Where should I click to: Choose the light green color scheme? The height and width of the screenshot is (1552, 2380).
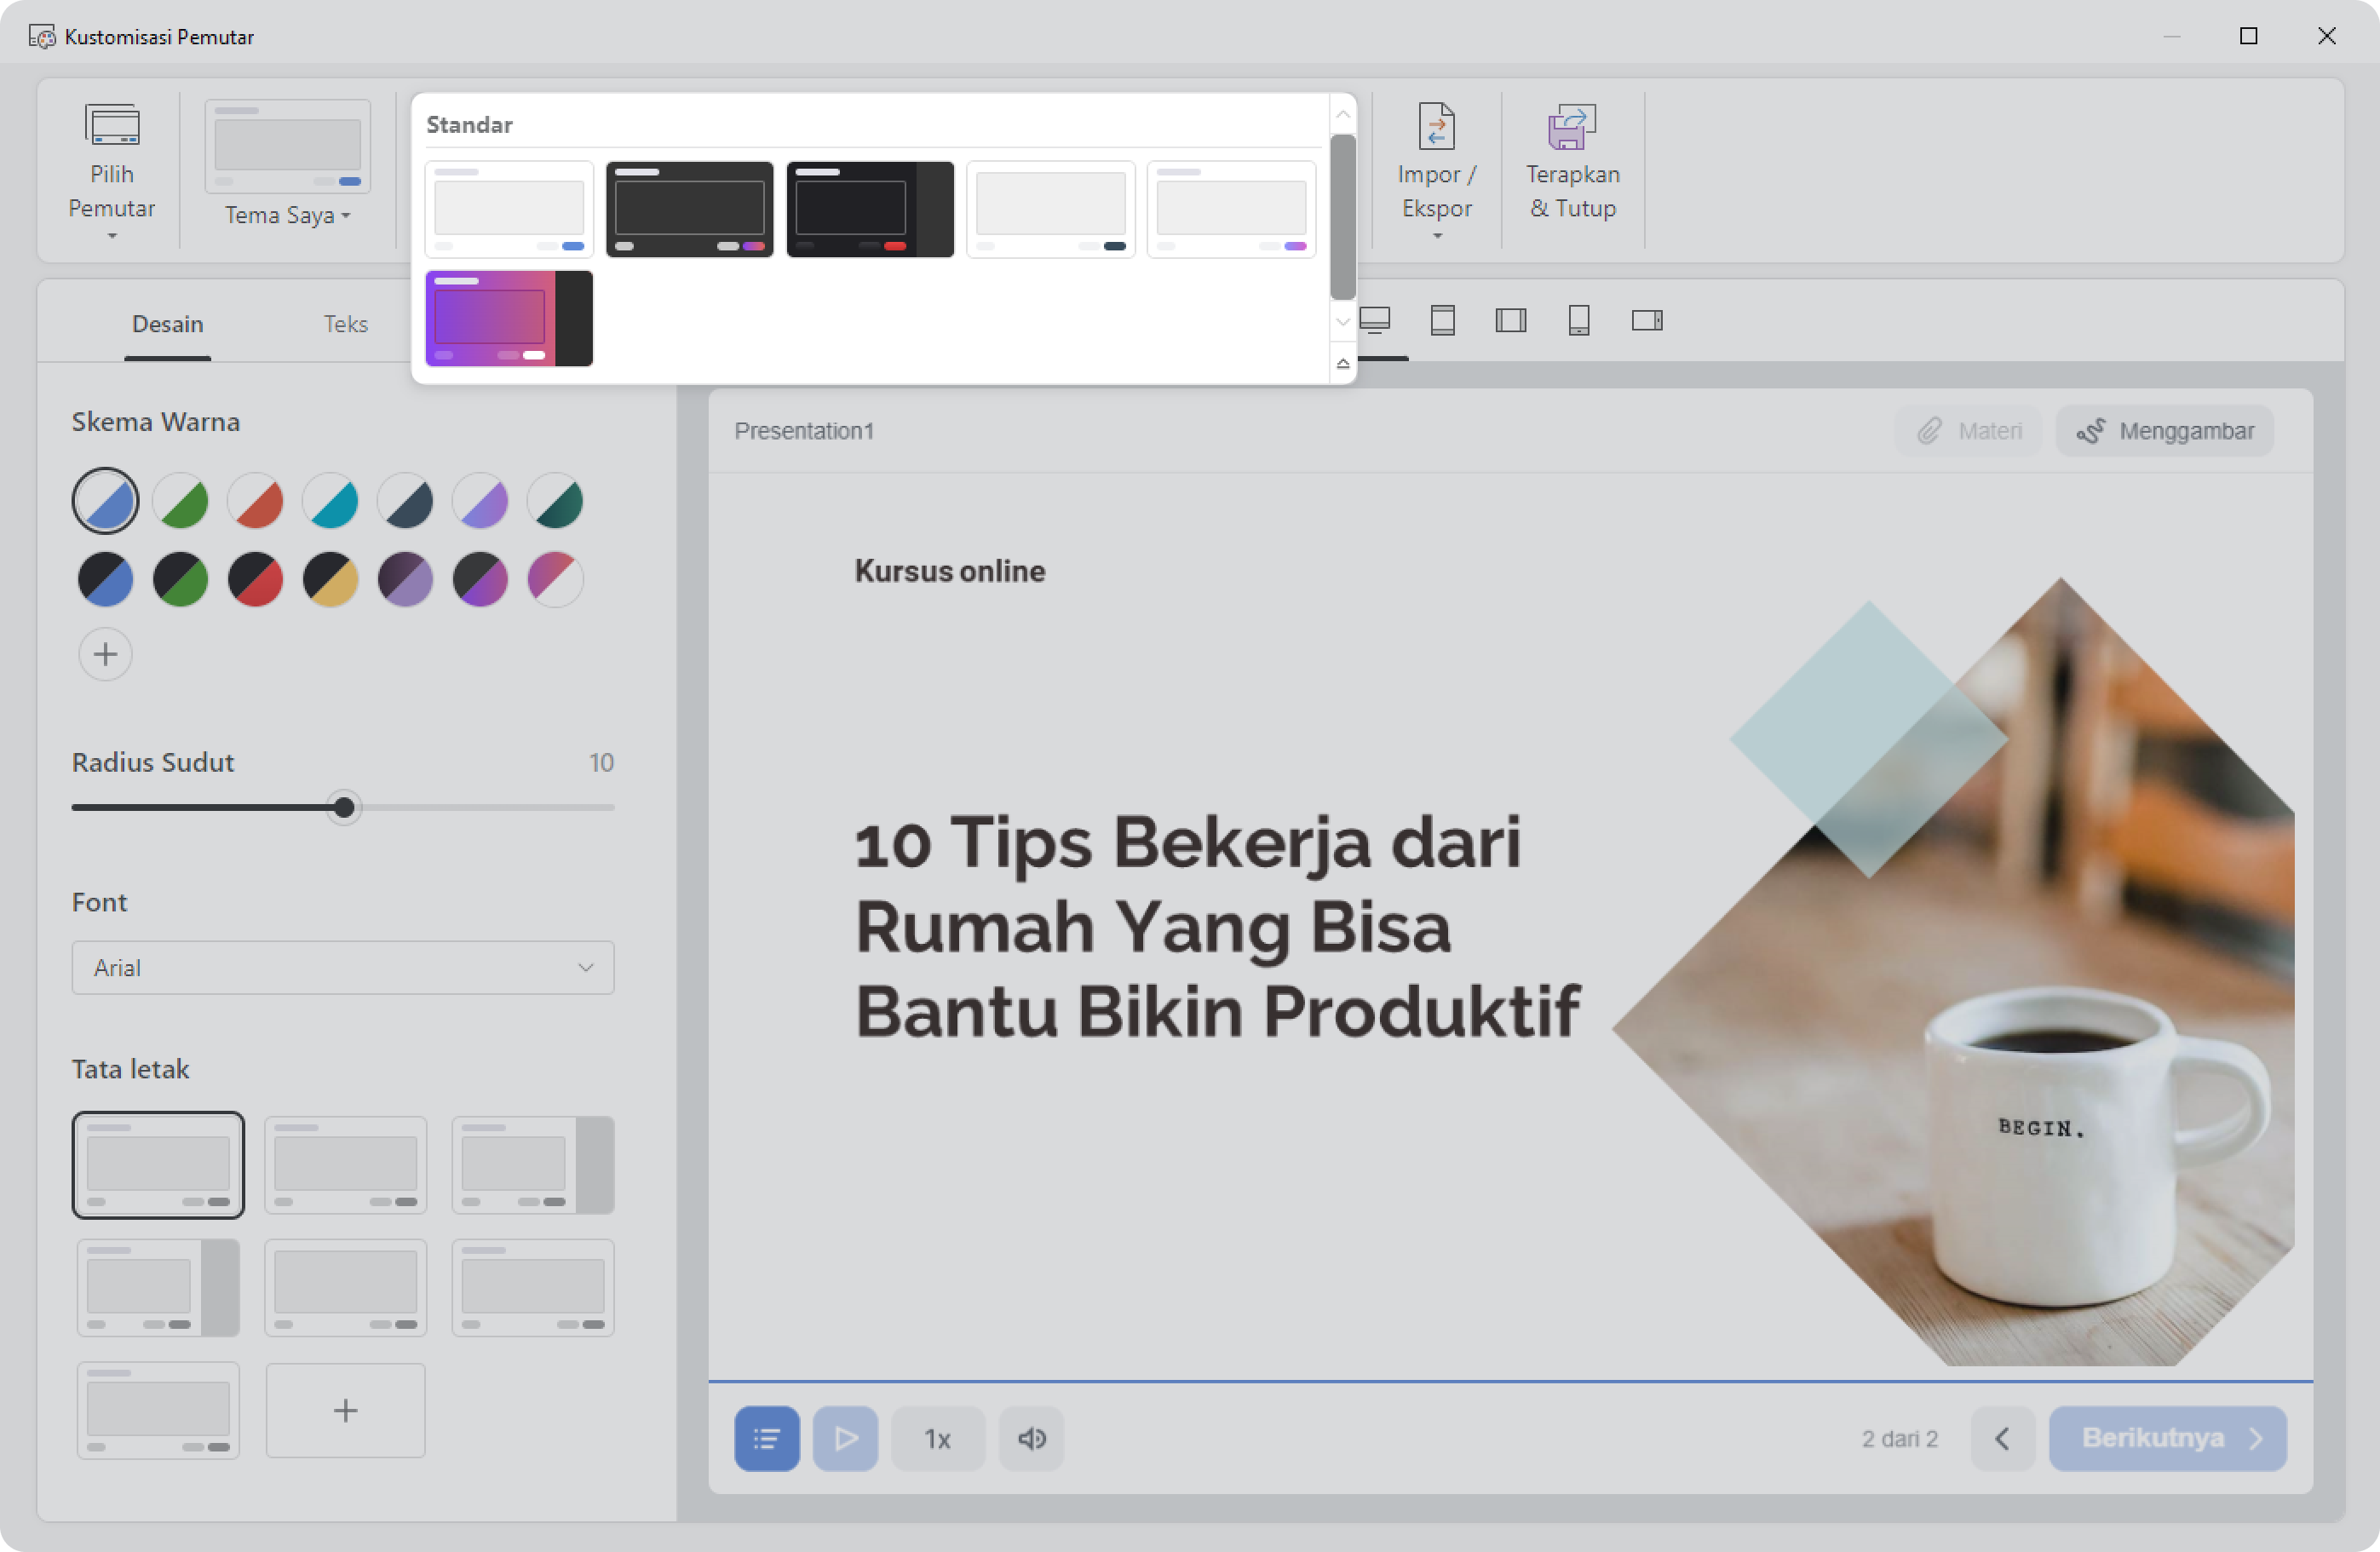point(180,500)
